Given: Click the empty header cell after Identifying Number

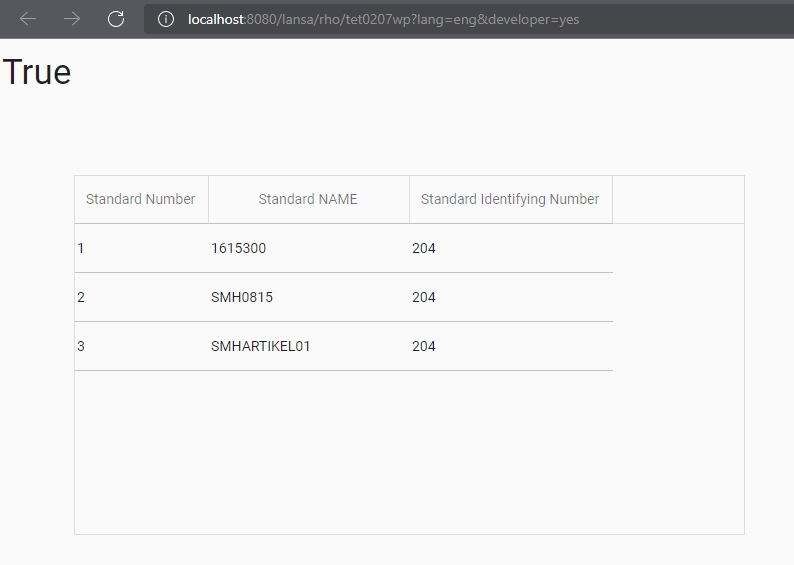Looking at the screenshot, I should point(678,199).
